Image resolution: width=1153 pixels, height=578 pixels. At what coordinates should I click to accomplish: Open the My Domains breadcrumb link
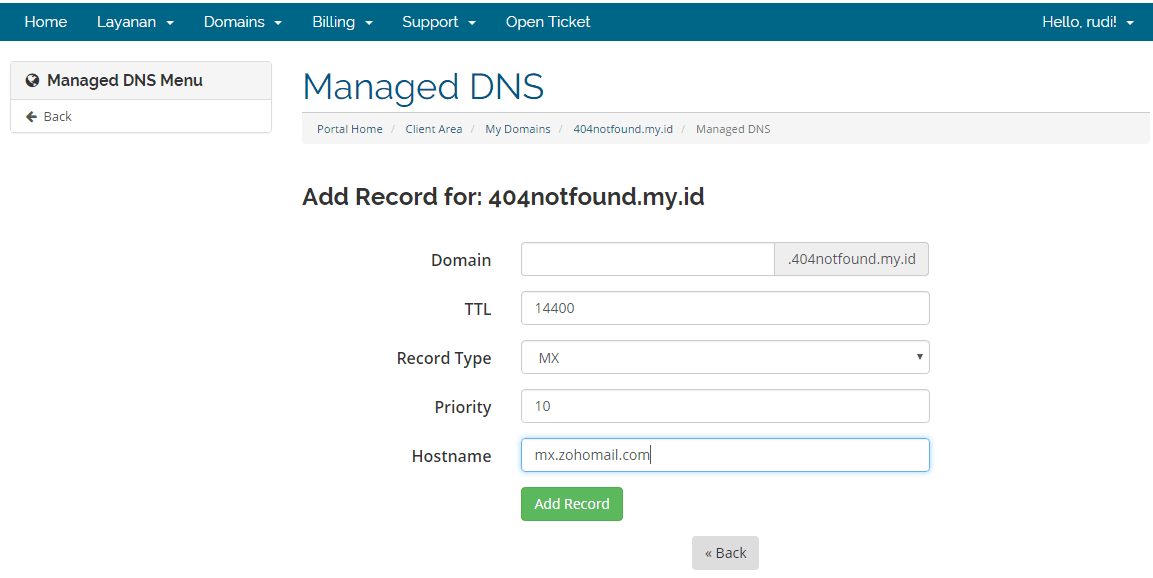(517, 128)
